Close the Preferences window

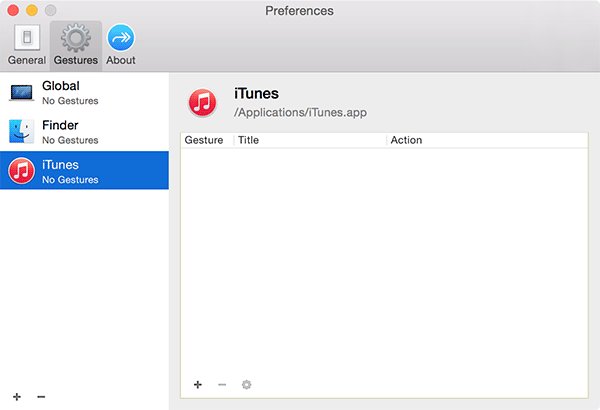coord(13,10)
